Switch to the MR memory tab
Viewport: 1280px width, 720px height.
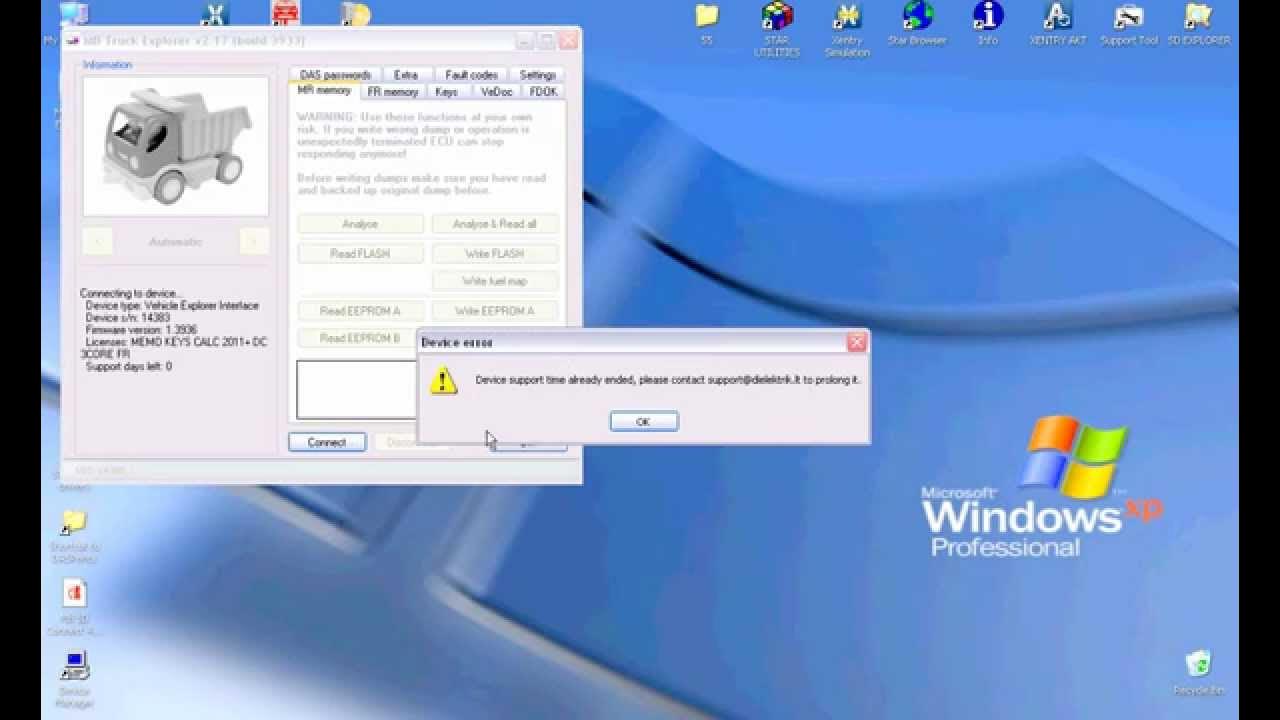[324, 90]
